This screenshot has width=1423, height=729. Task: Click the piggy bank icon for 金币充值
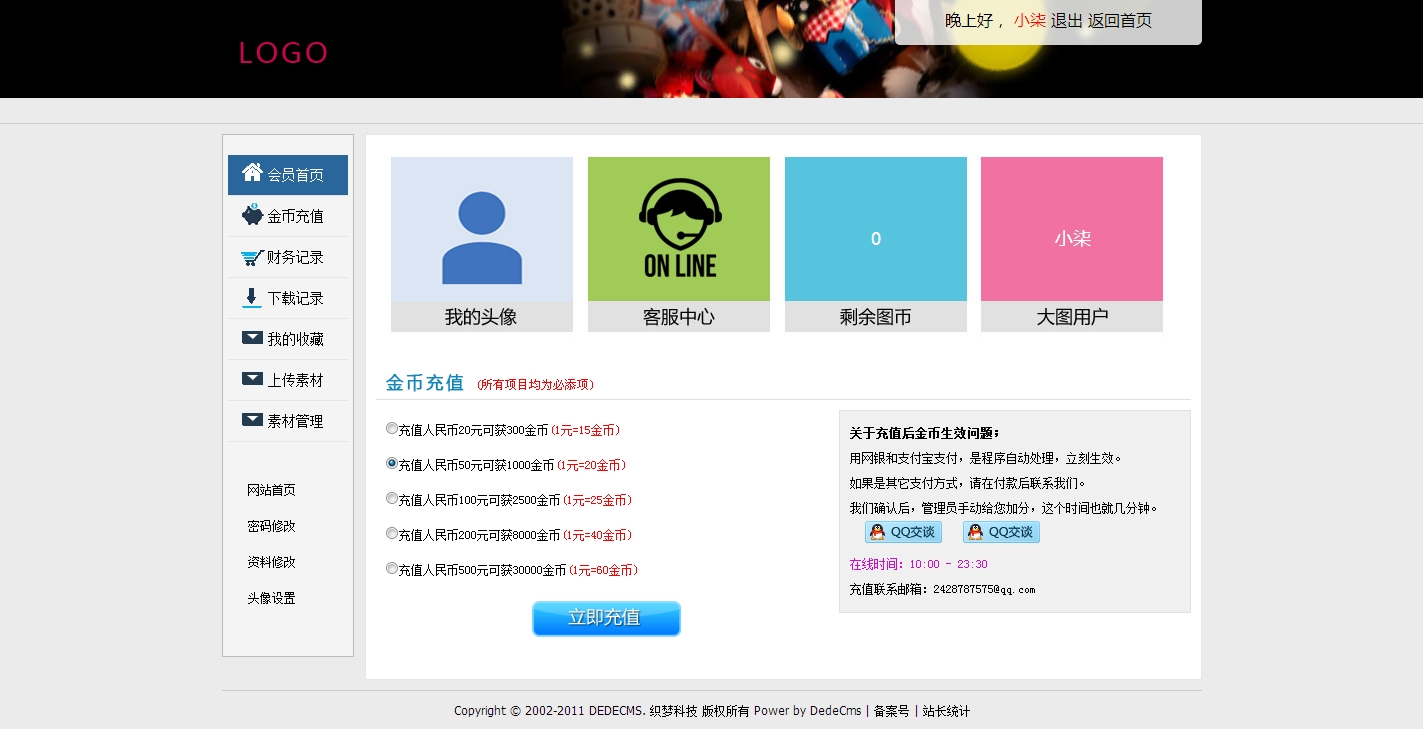pos(252,215)
